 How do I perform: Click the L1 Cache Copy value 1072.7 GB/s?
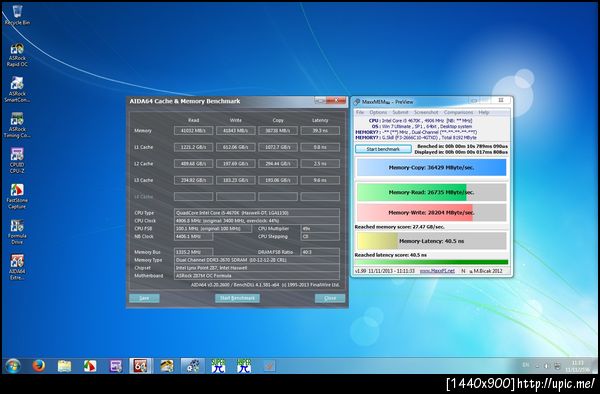[x=278, y=147]
